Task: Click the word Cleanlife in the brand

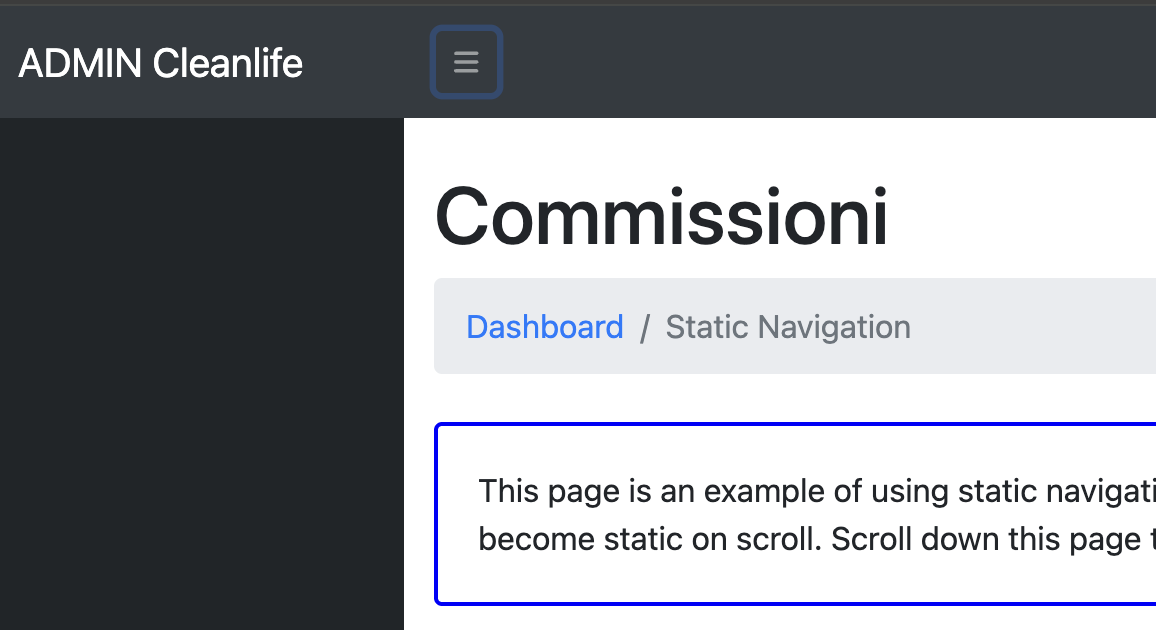Action: 228,63
